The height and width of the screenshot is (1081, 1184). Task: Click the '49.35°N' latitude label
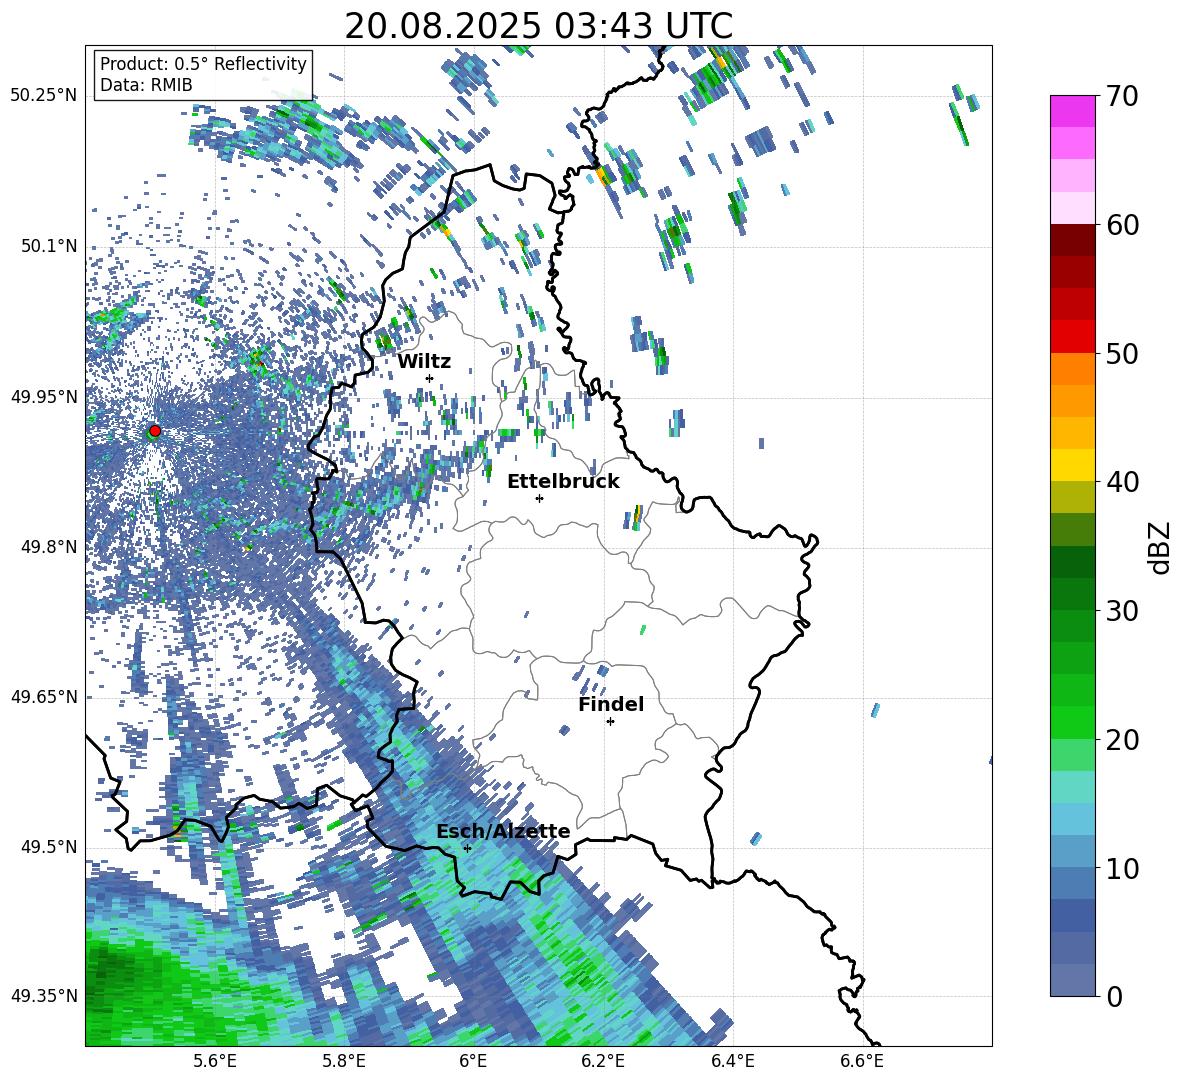44,996
